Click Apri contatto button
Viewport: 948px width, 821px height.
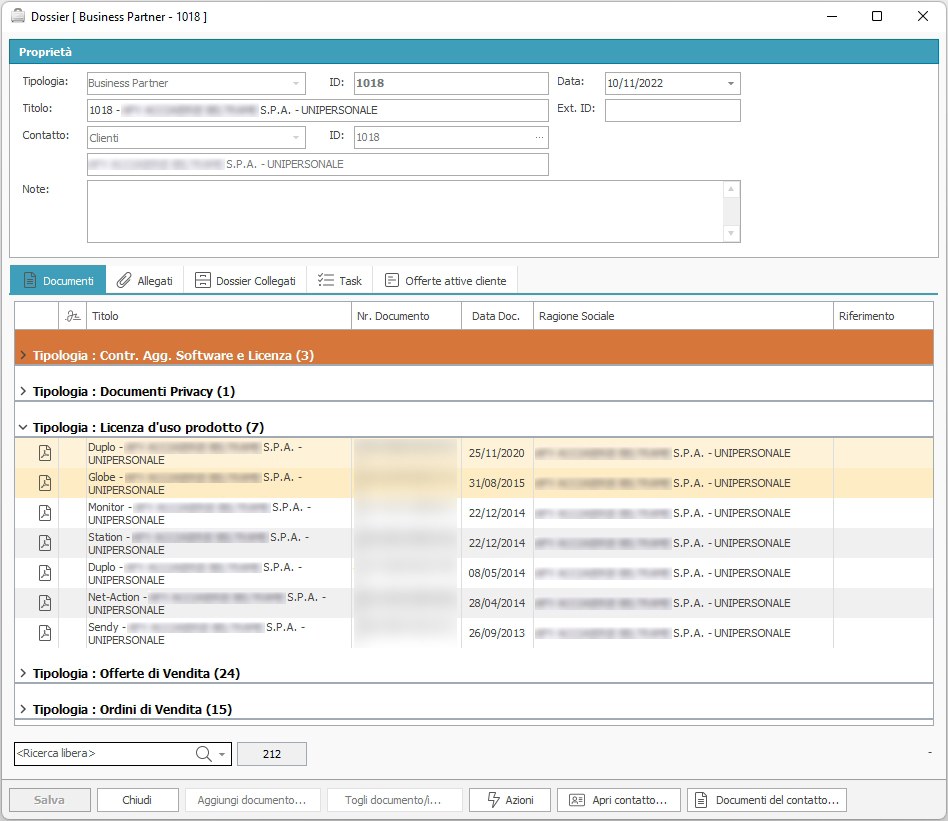(618, 800)
